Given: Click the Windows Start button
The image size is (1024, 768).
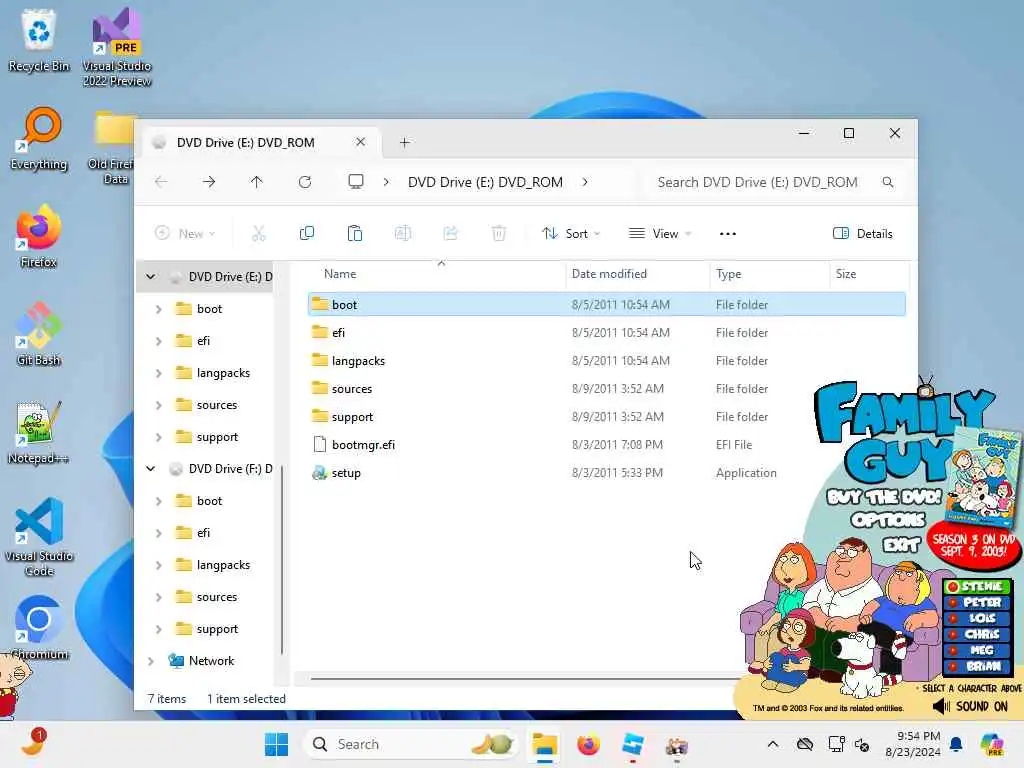Looking at the screenshot, I should (276, 744).
